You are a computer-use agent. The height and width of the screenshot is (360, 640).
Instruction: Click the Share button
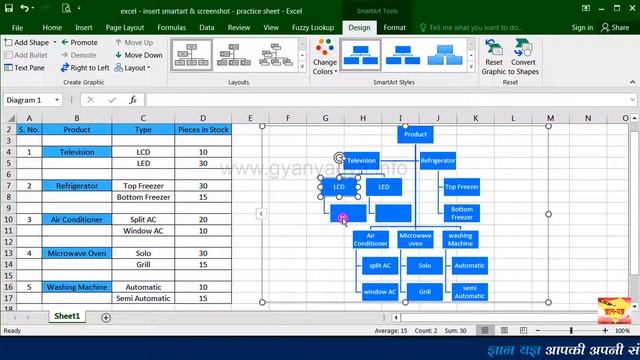(615, 28)
